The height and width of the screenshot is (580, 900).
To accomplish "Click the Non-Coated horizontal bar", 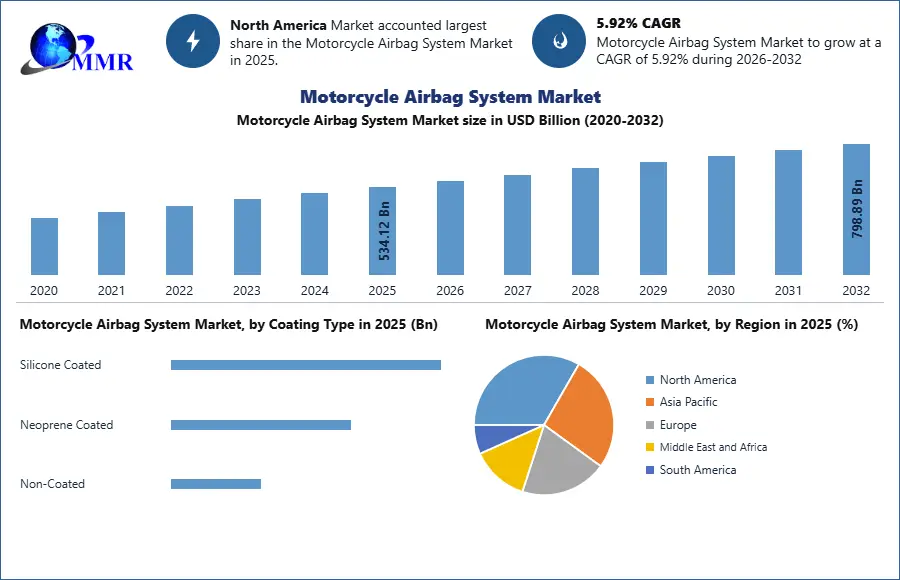I will (x=215, y=484).
